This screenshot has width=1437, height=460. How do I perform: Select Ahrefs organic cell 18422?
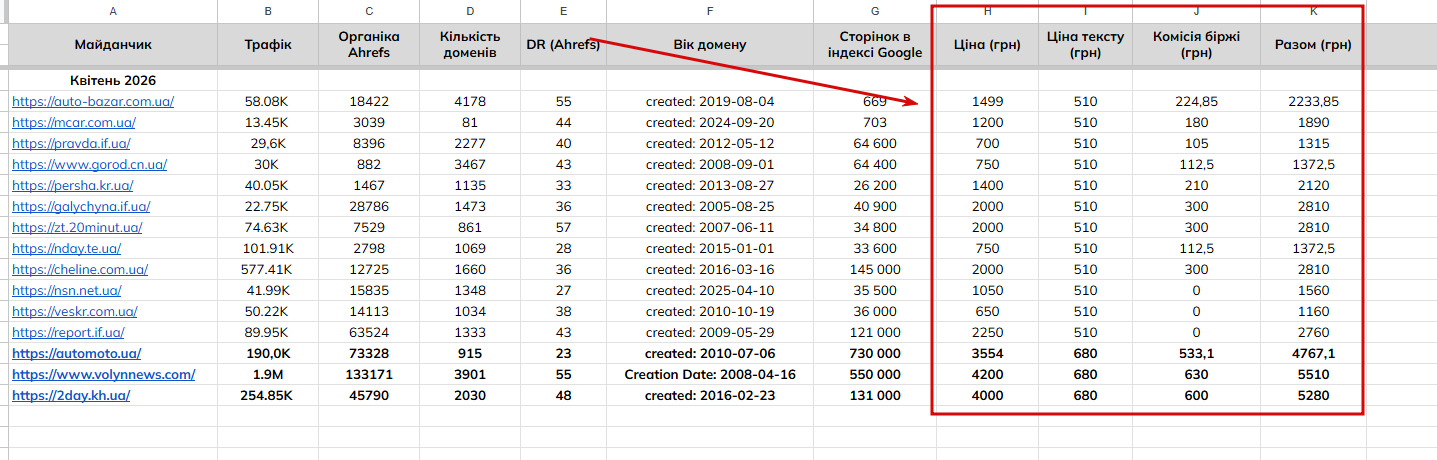(x=369, y=102)
